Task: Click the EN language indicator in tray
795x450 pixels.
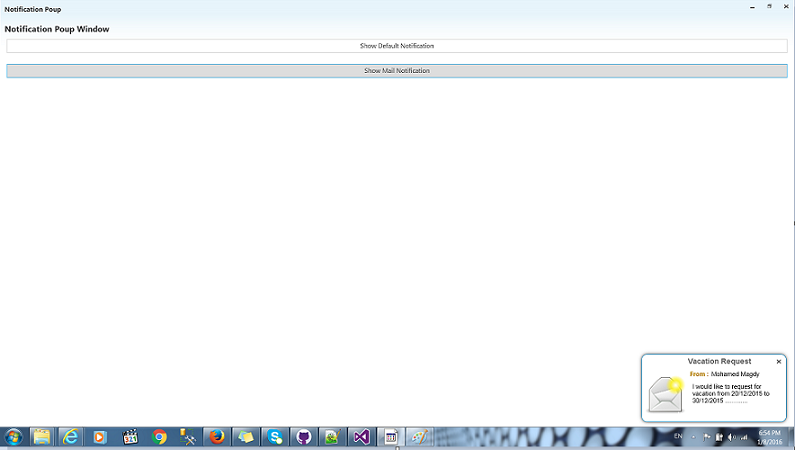Action: [x=678, y=436]
